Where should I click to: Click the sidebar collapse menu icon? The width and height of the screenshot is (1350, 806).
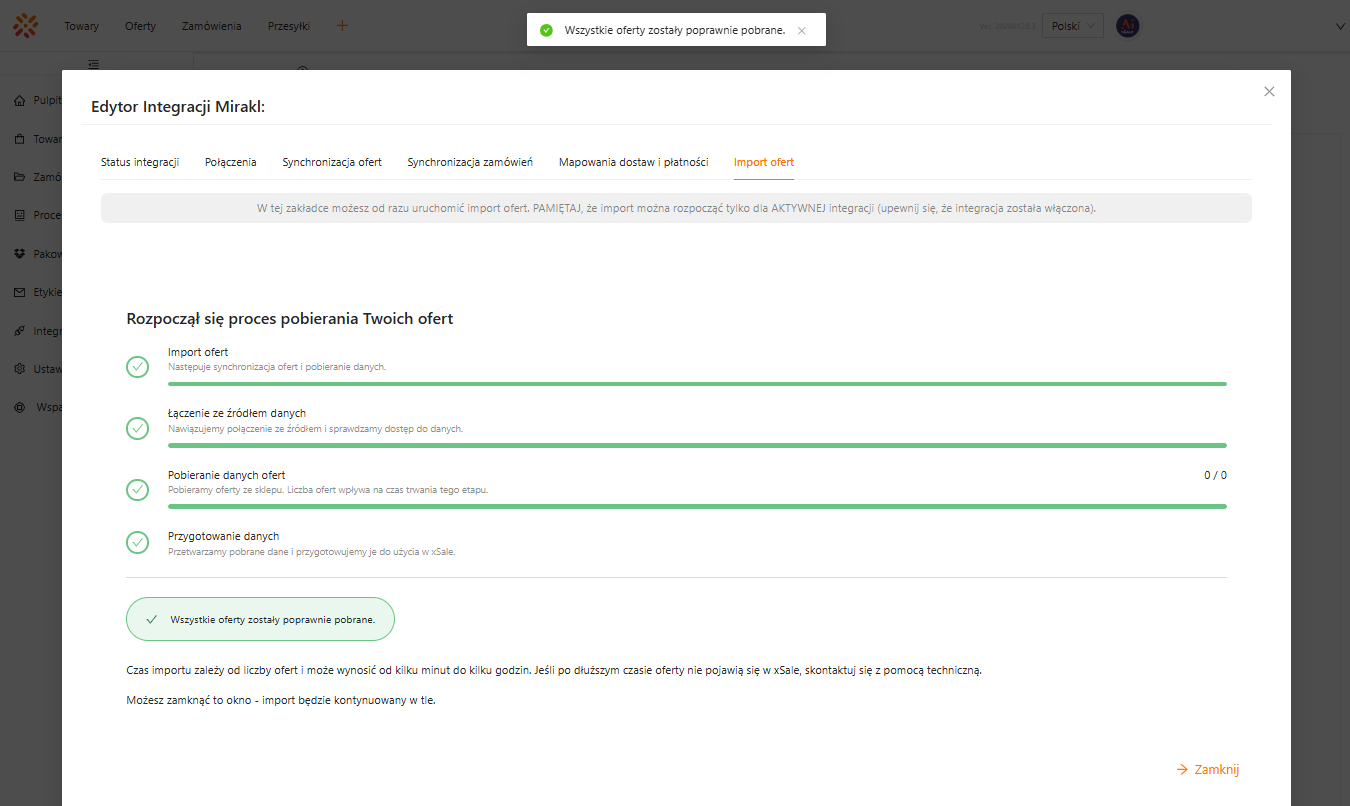coord(93,64)
